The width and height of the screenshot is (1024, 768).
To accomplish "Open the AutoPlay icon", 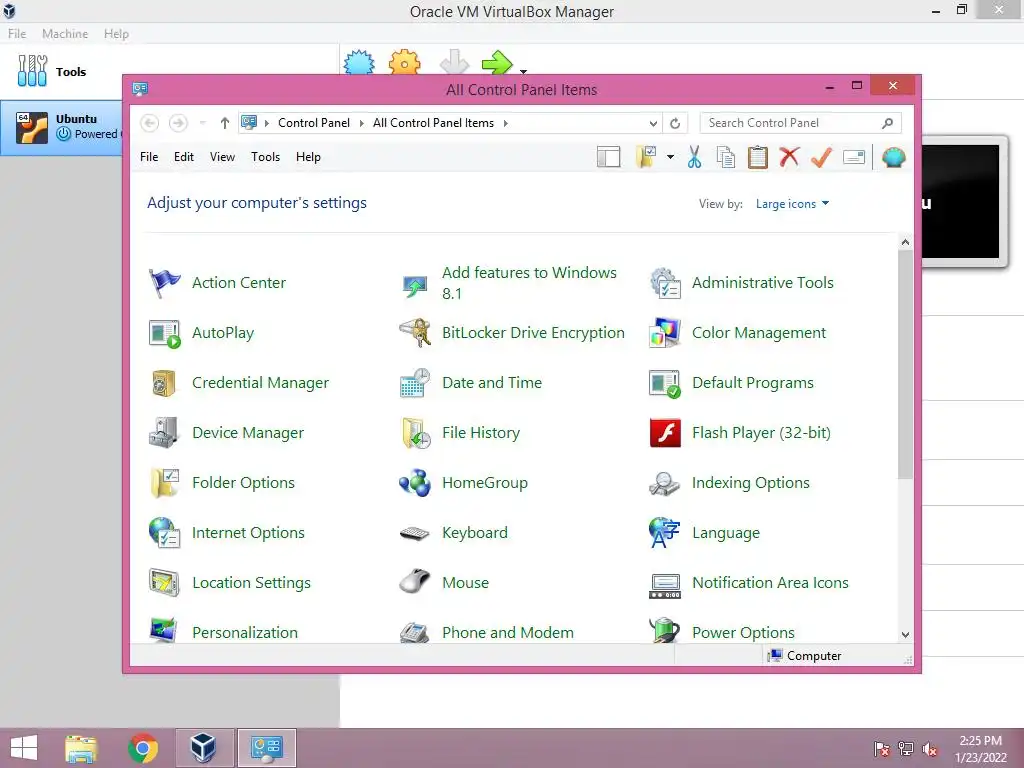I will 164,333.
